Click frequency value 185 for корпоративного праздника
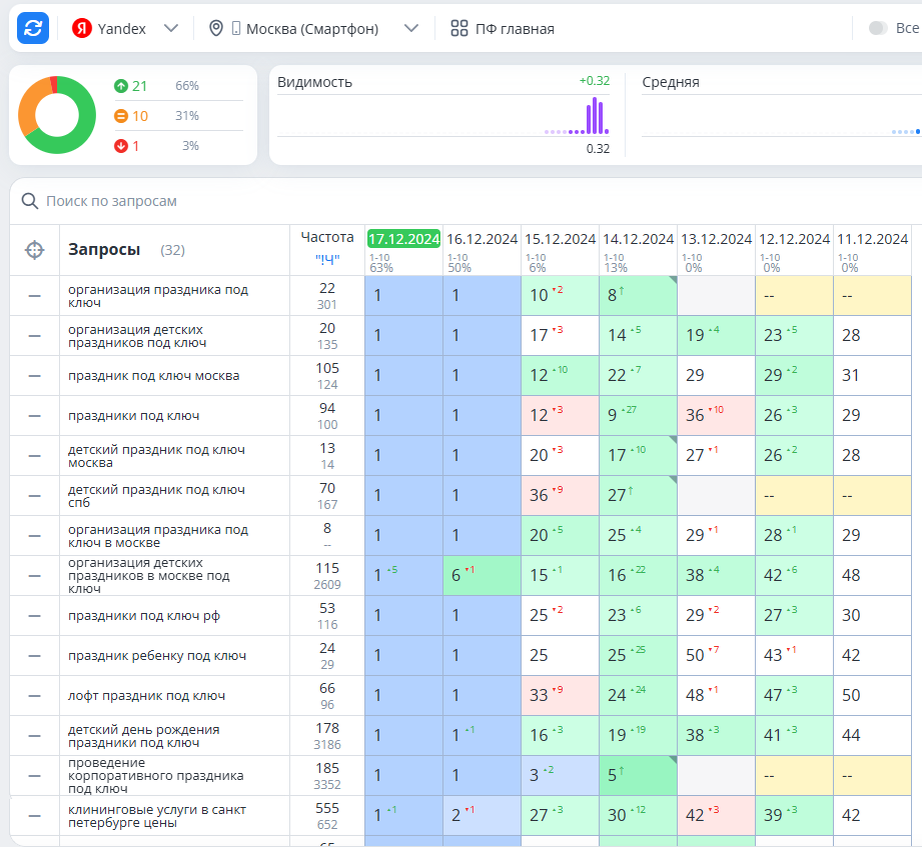922x847 pixels. tap(327, 768)
